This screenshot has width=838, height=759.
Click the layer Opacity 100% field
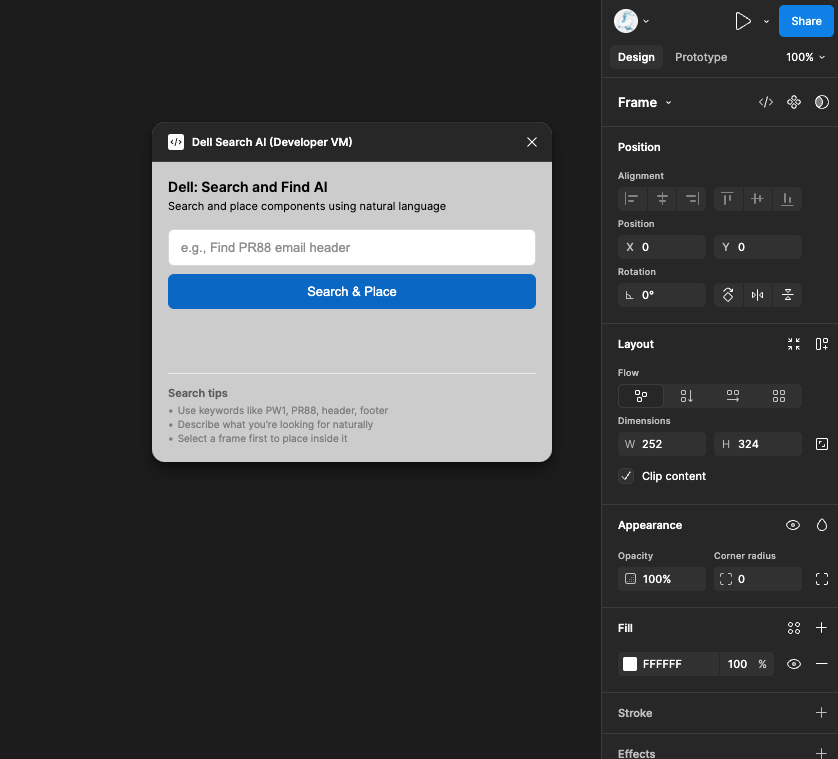click(x=662, y=579)
